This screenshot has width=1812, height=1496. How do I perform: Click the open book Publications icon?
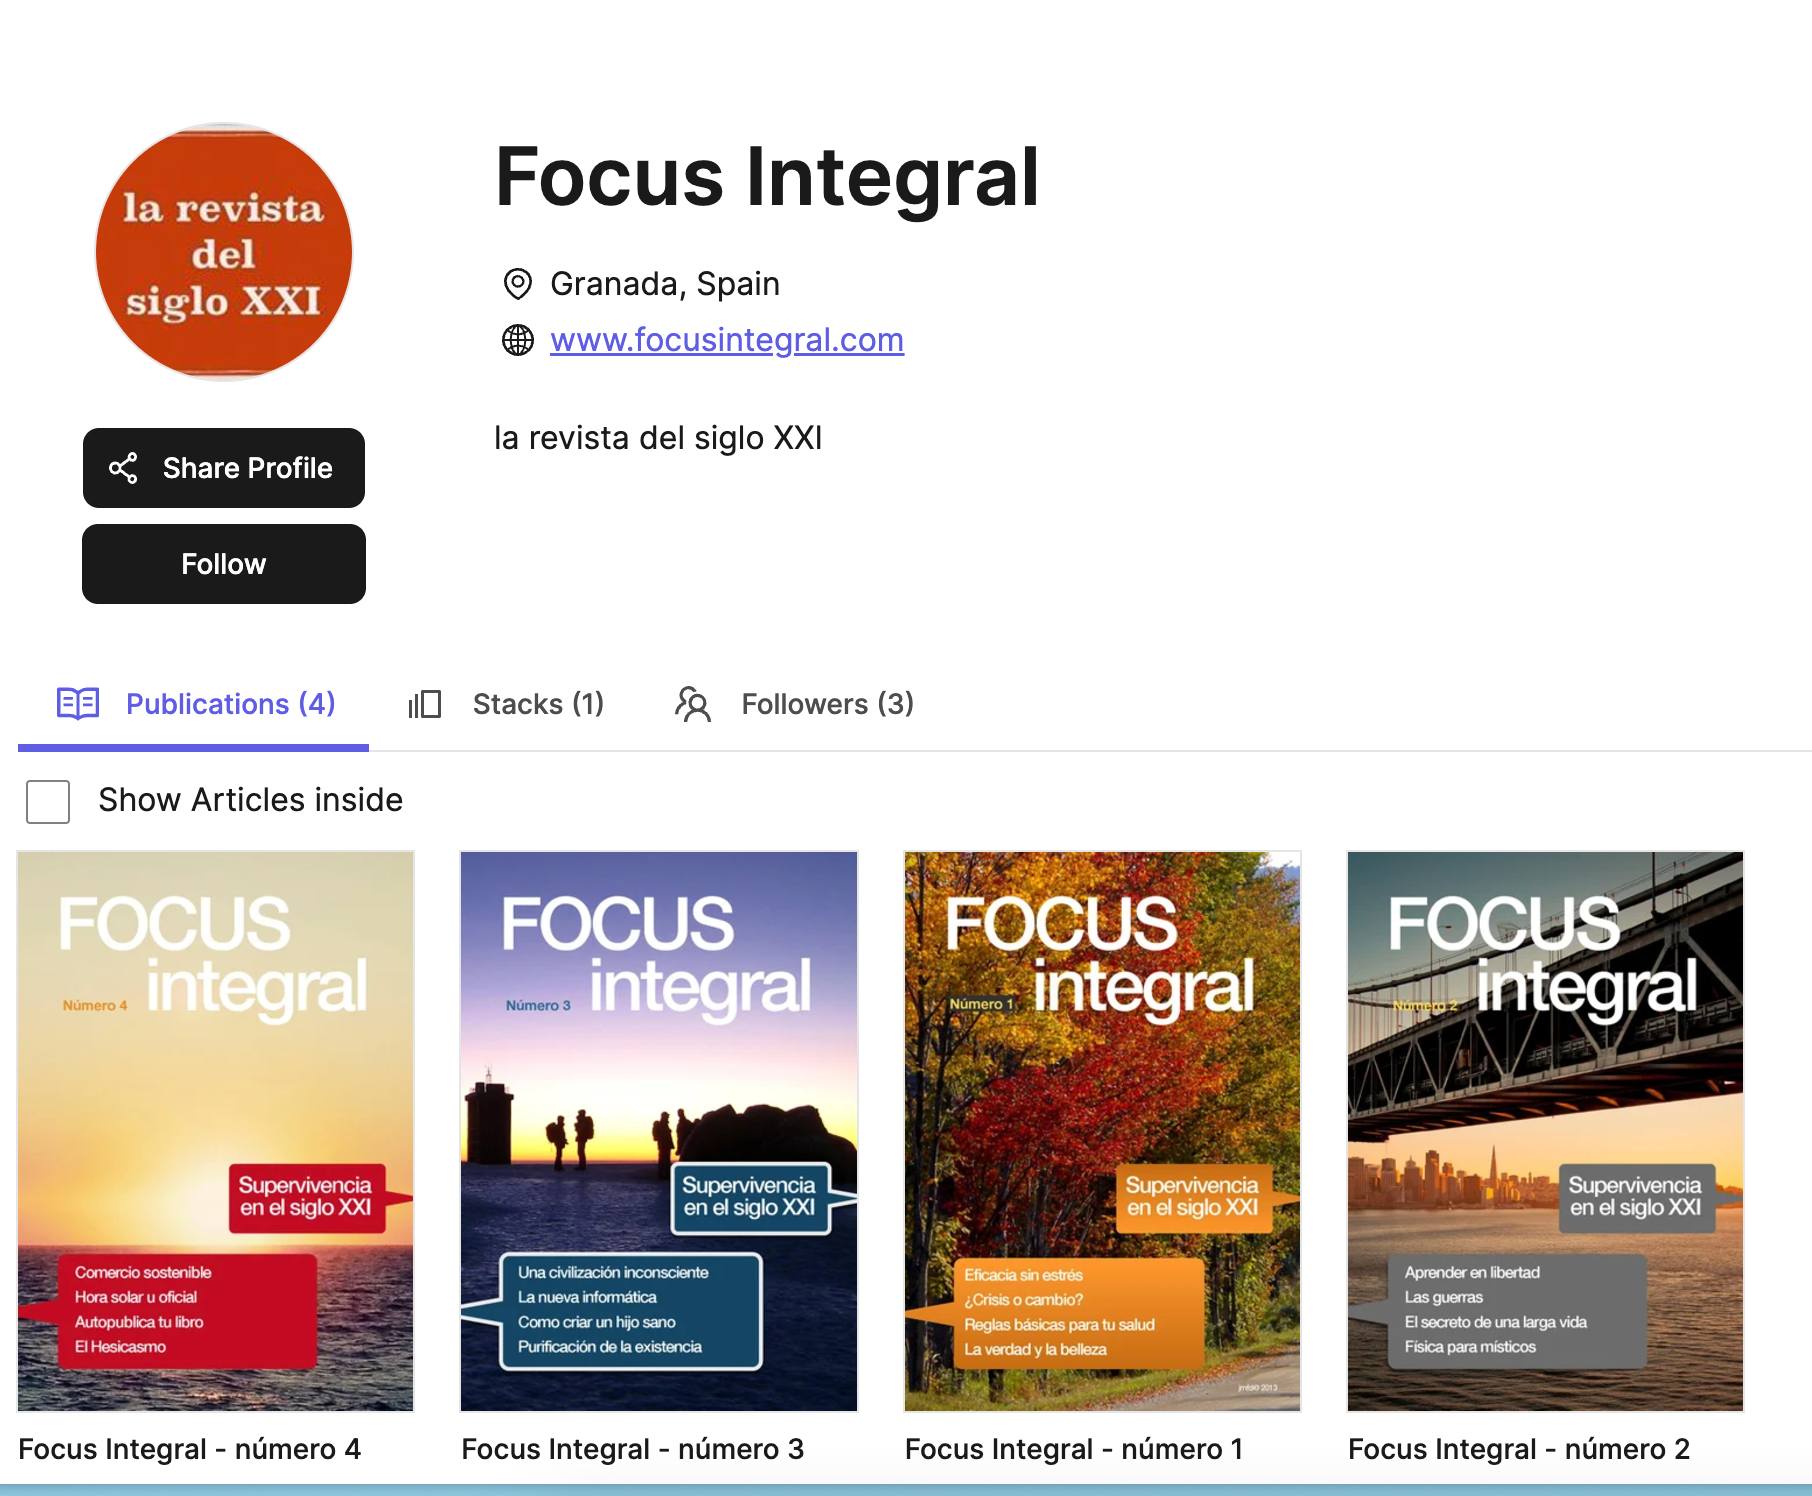click(x=78, y=704)
